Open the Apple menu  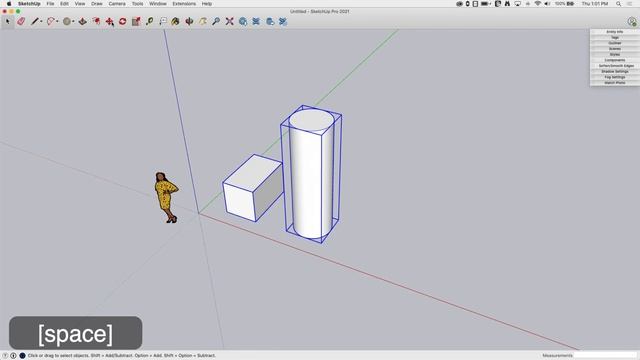pyautogui.click(x=9, y=4)
